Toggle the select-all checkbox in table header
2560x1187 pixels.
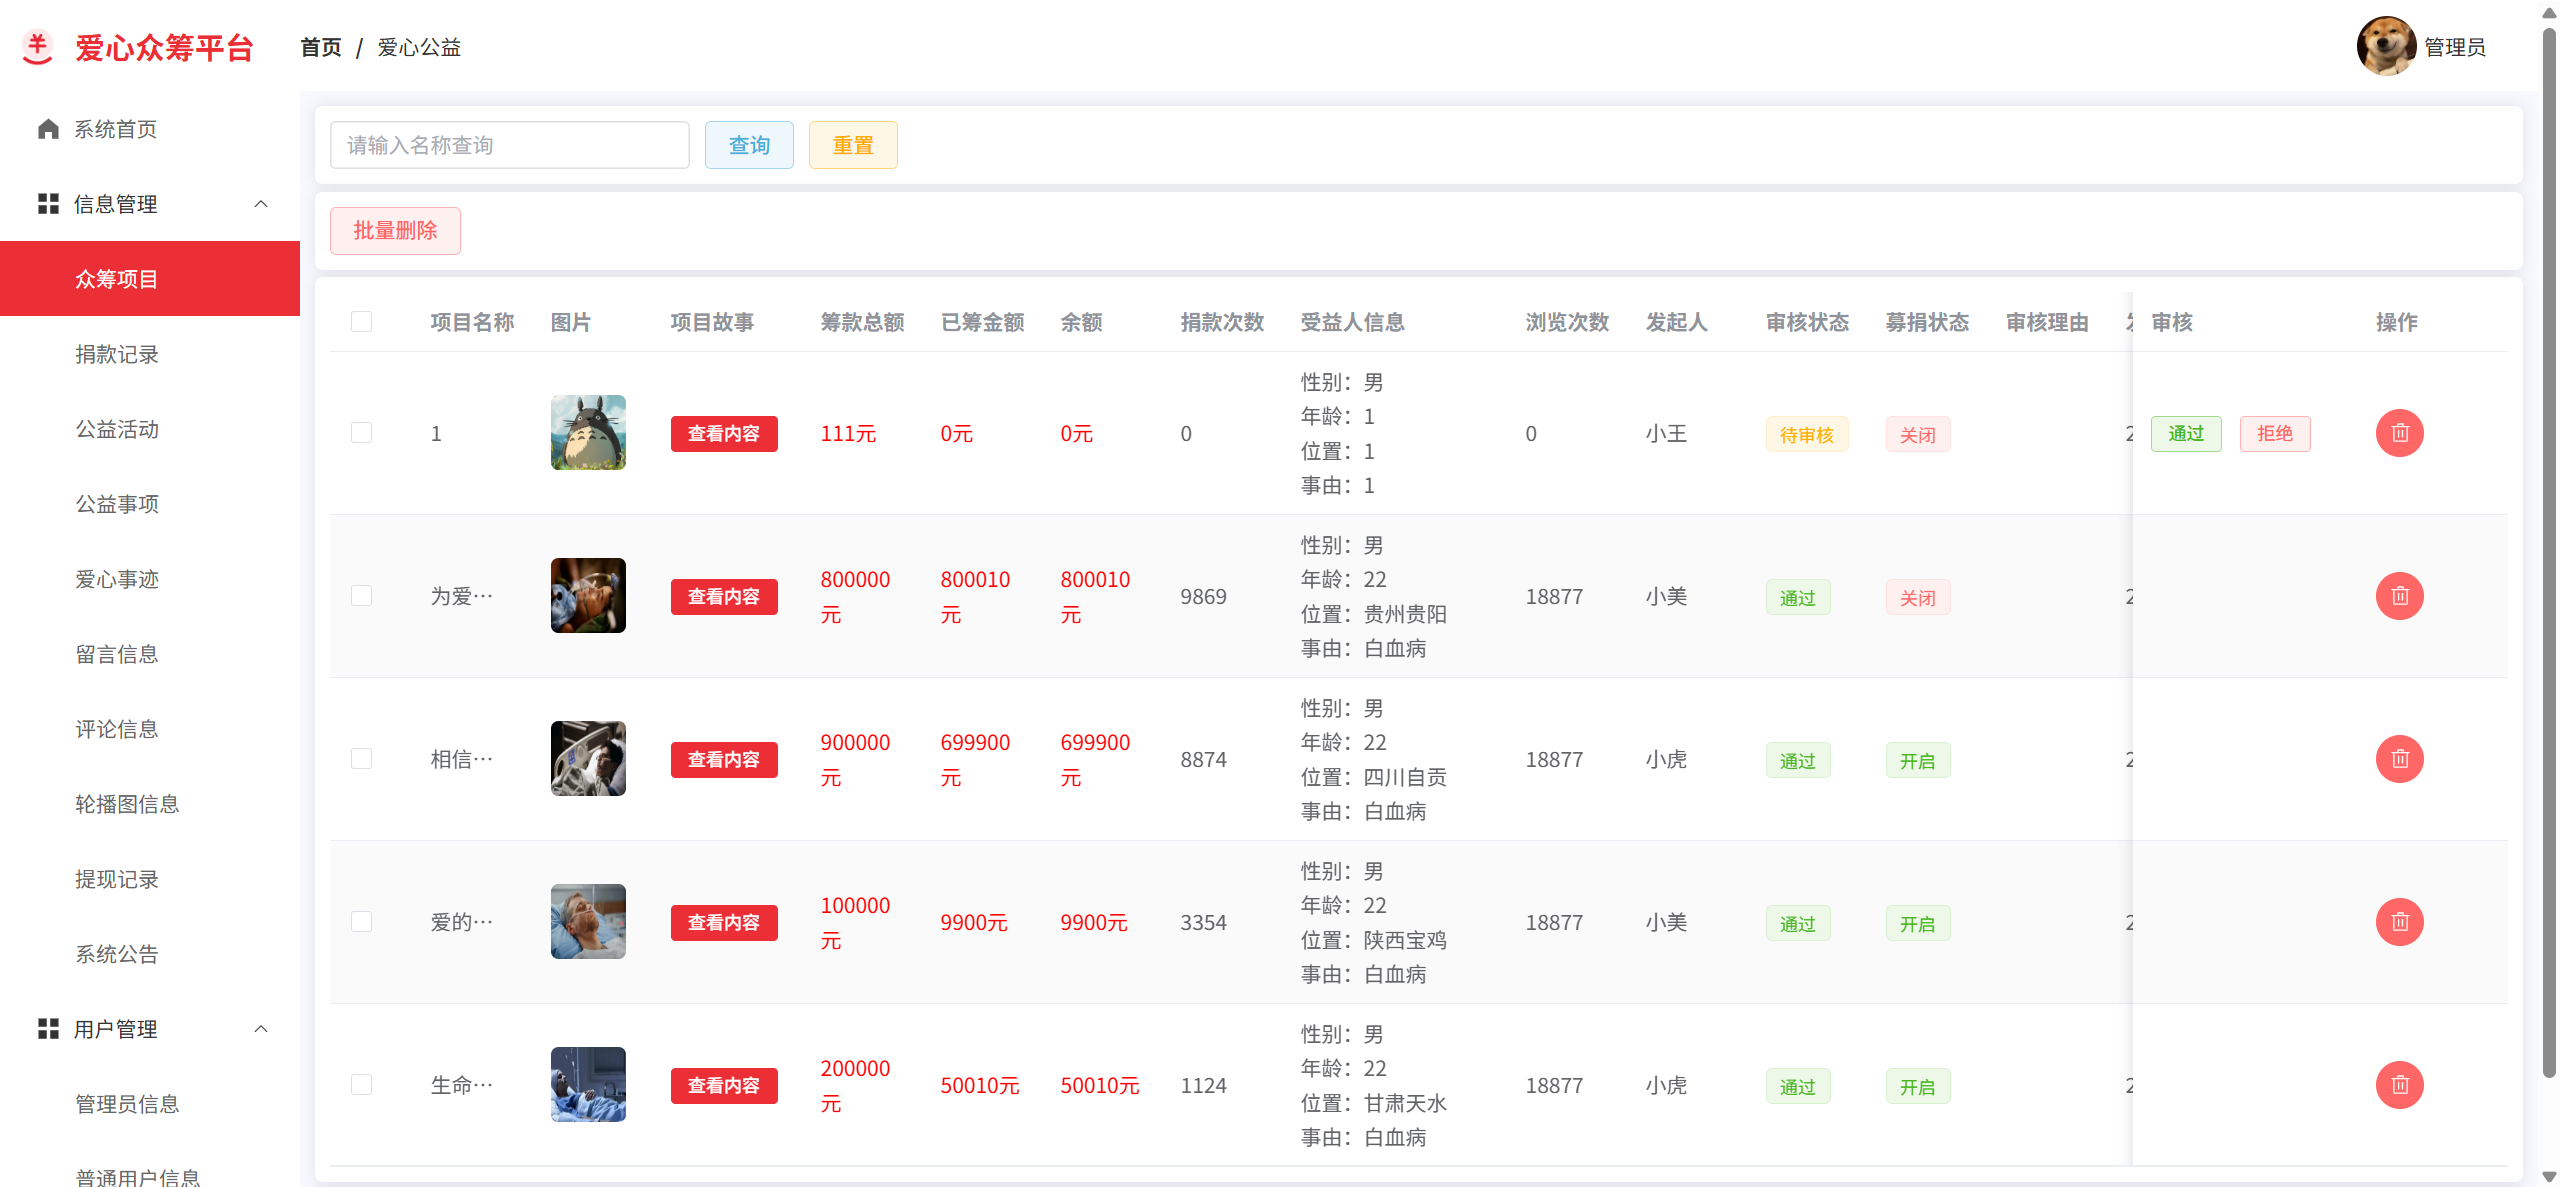click(361, 322)
